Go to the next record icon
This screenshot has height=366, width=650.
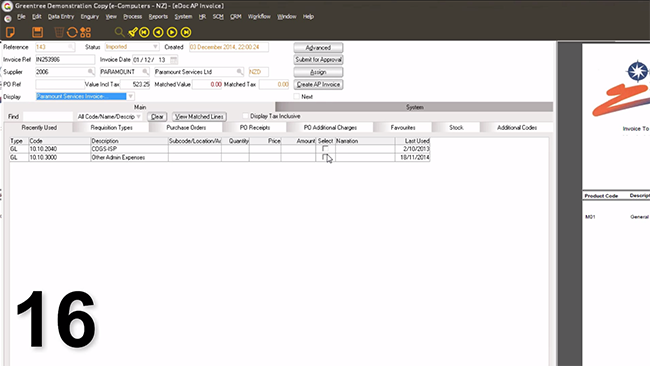172,32
